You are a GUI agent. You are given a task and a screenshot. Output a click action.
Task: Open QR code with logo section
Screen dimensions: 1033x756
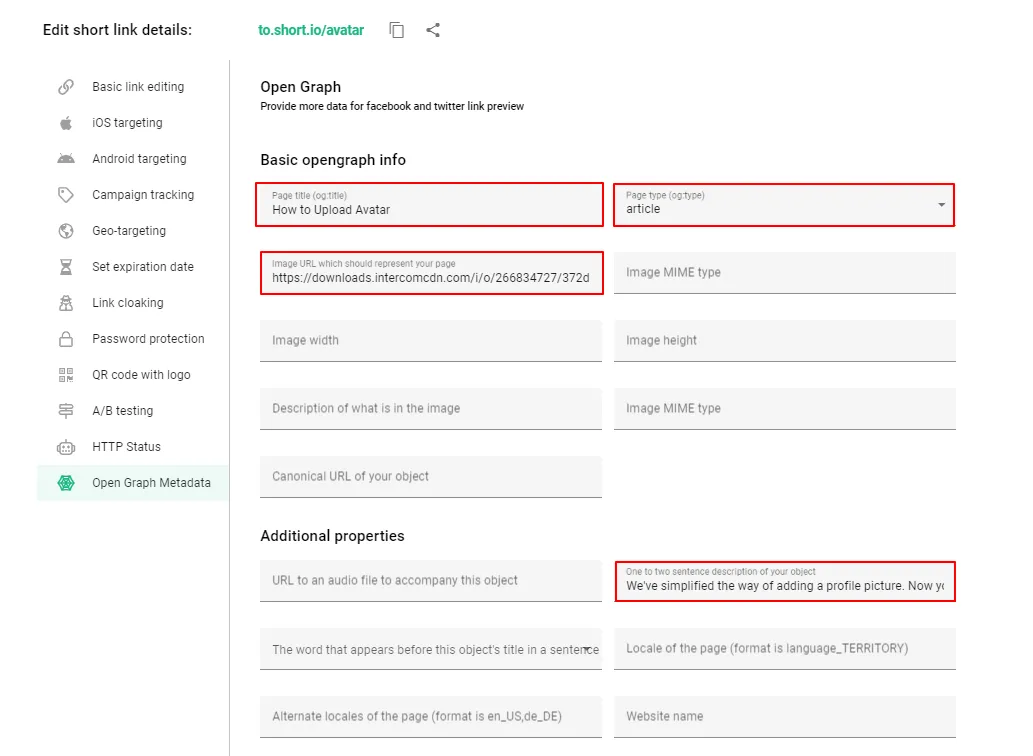(x=133, y=375)
